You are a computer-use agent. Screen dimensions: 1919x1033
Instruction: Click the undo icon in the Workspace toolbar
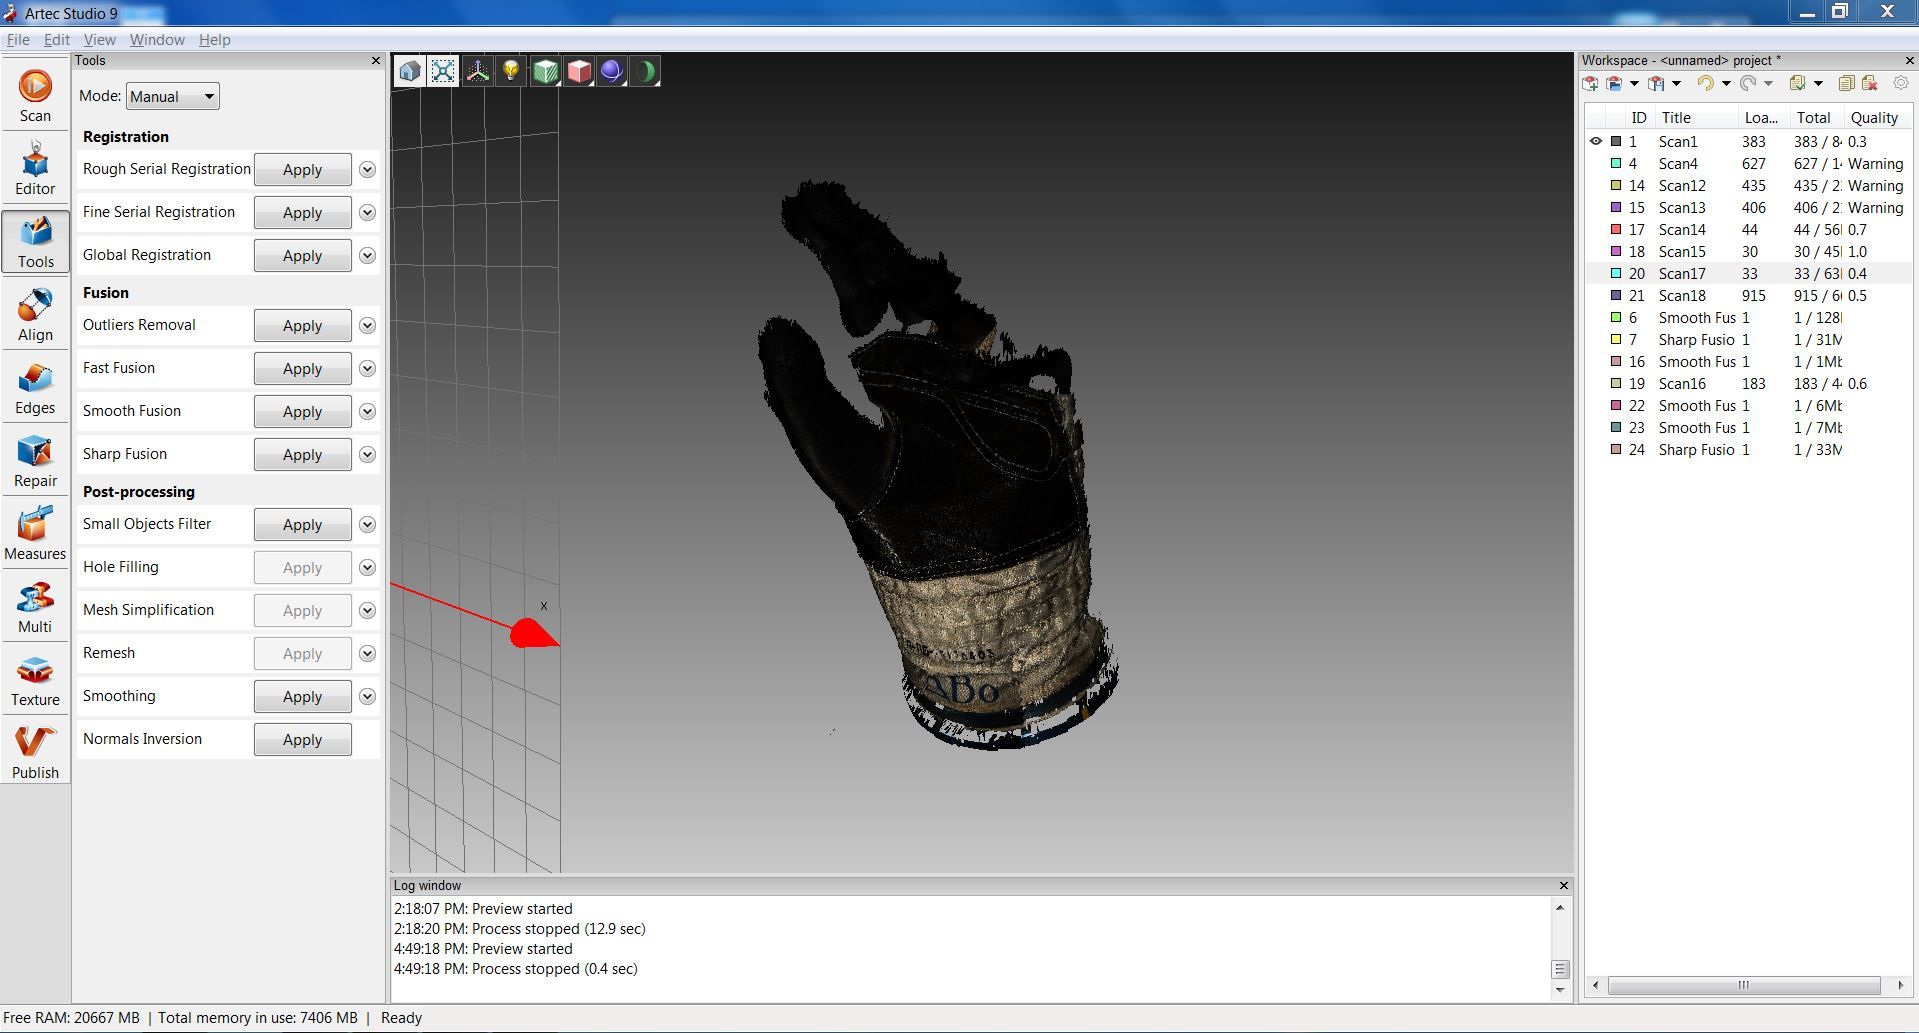pos(1707,83)
